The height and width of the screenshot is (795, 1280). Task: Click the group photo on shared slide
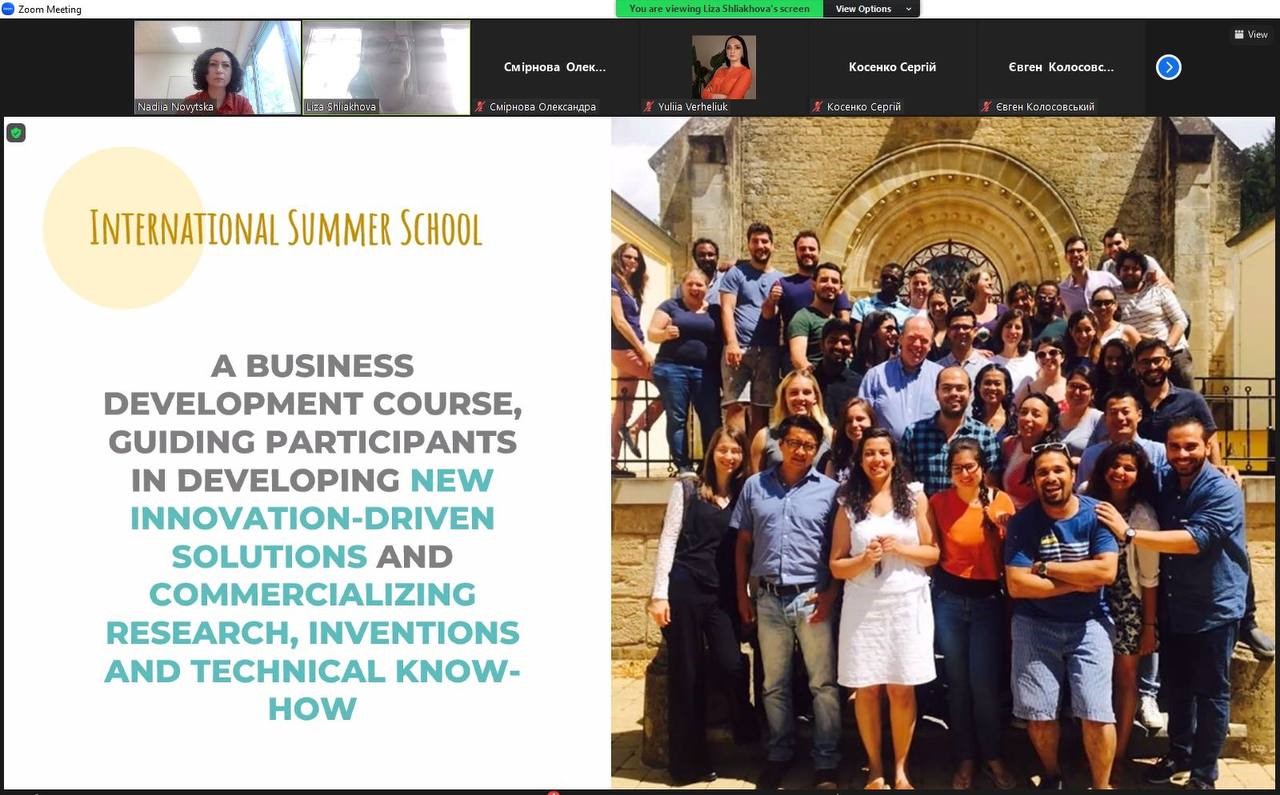[x=943, y=452]
